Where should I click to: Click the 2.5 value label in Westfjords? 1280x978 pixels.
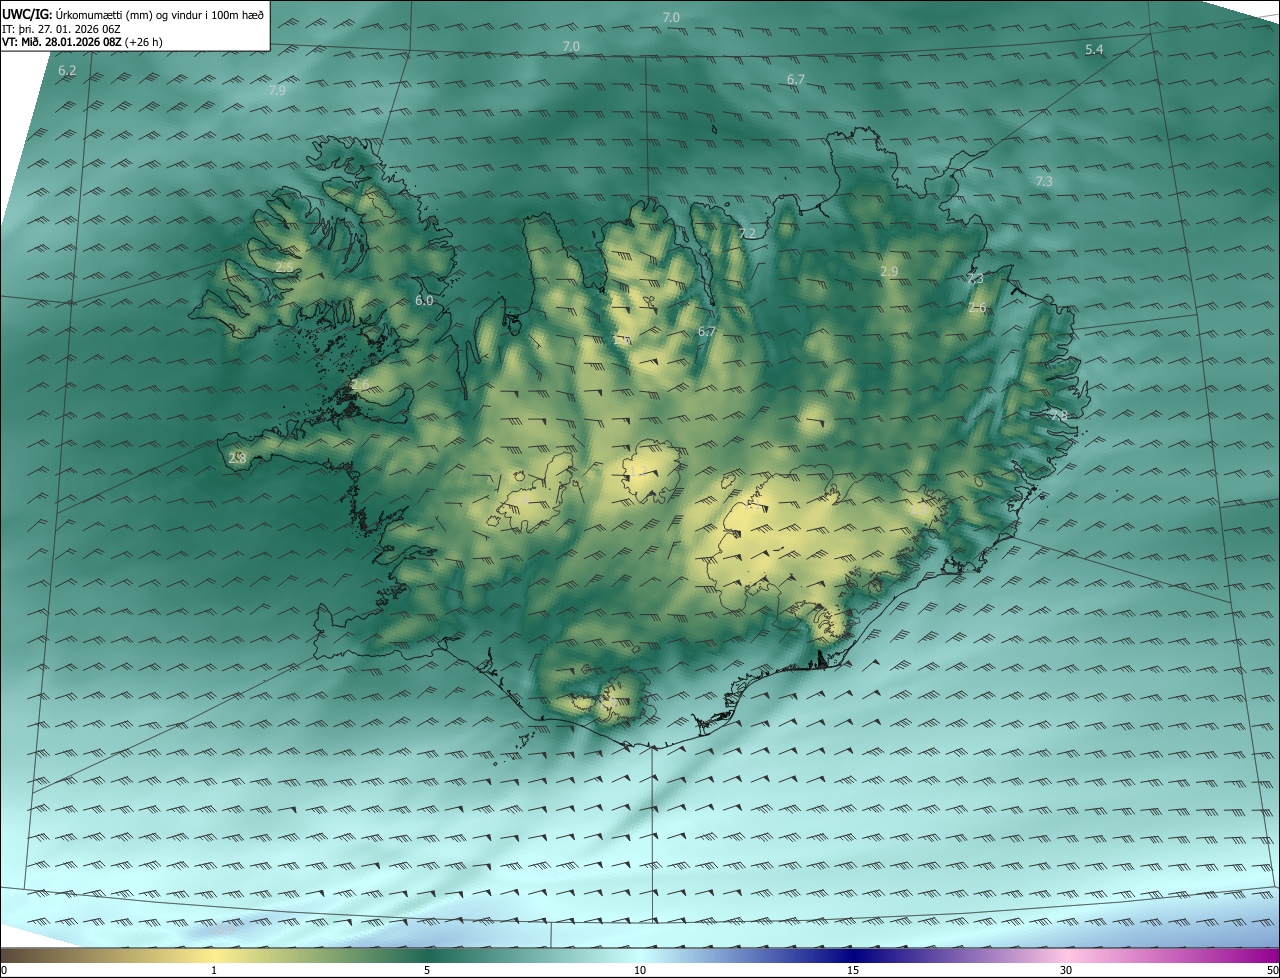284,268
